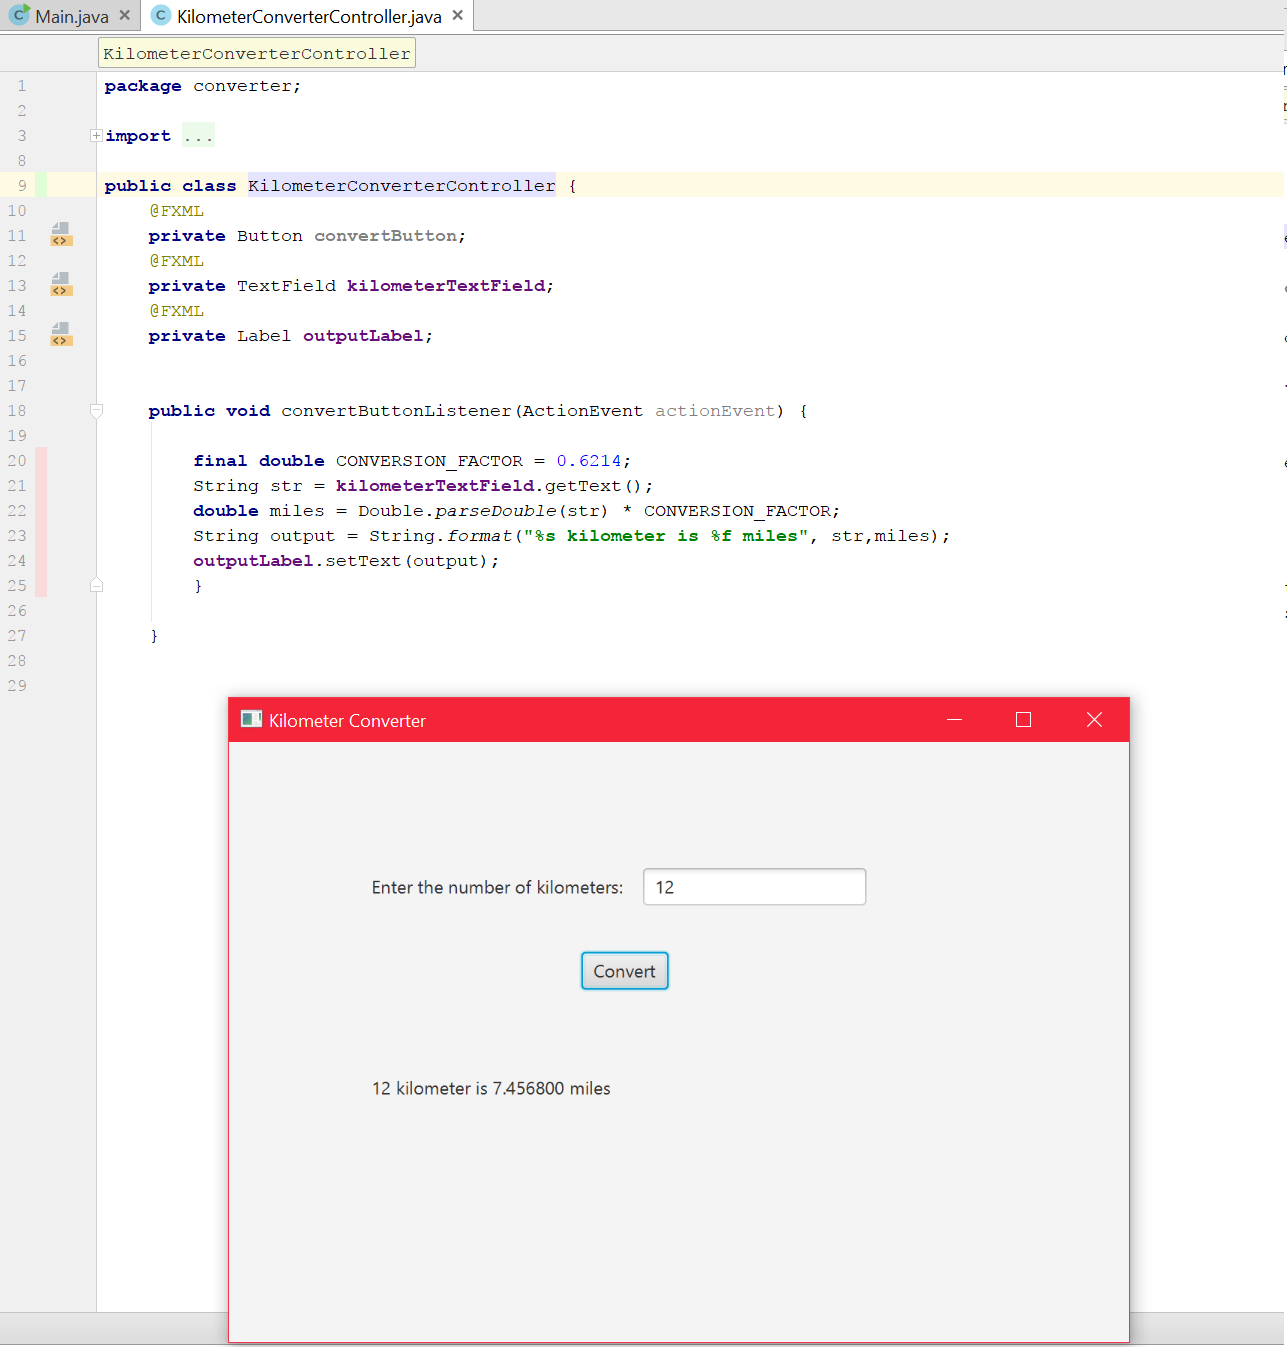1287x1347 pixels.
Task: Click the actionEvent parameter name
Action: click(x=715, y=411)
